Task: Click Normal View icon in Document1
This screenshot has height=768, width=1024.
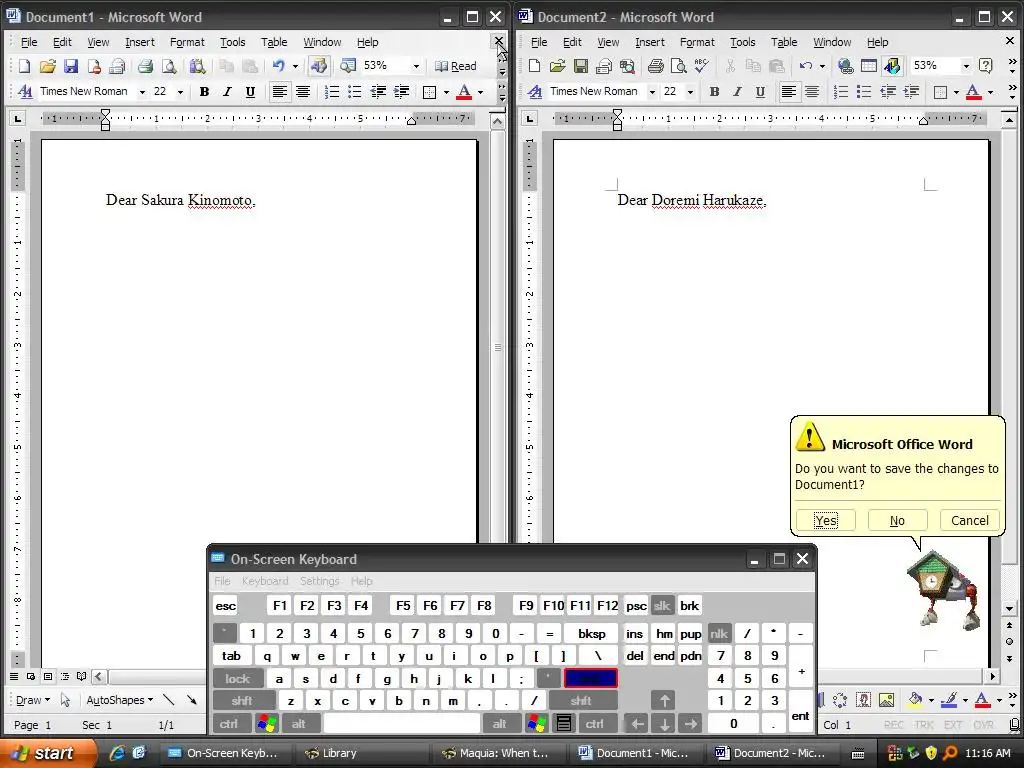Action: pyautogui.click(x=14, y=676)
